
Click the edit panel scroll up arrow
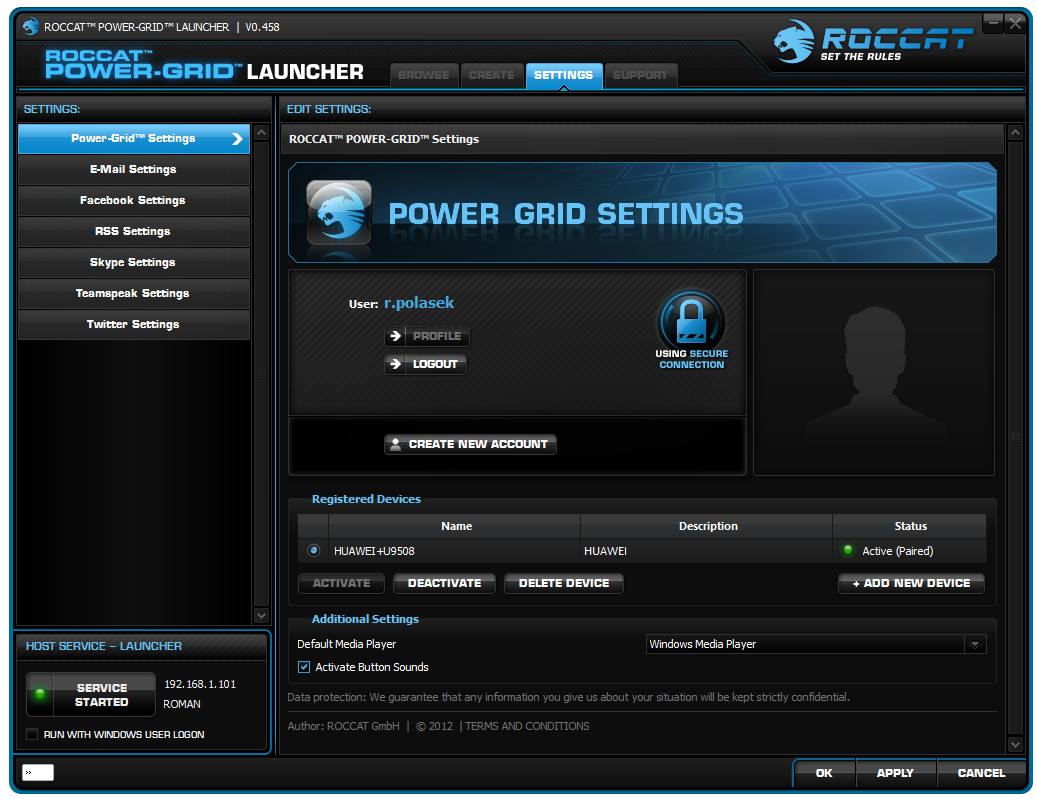(1015, 133)
